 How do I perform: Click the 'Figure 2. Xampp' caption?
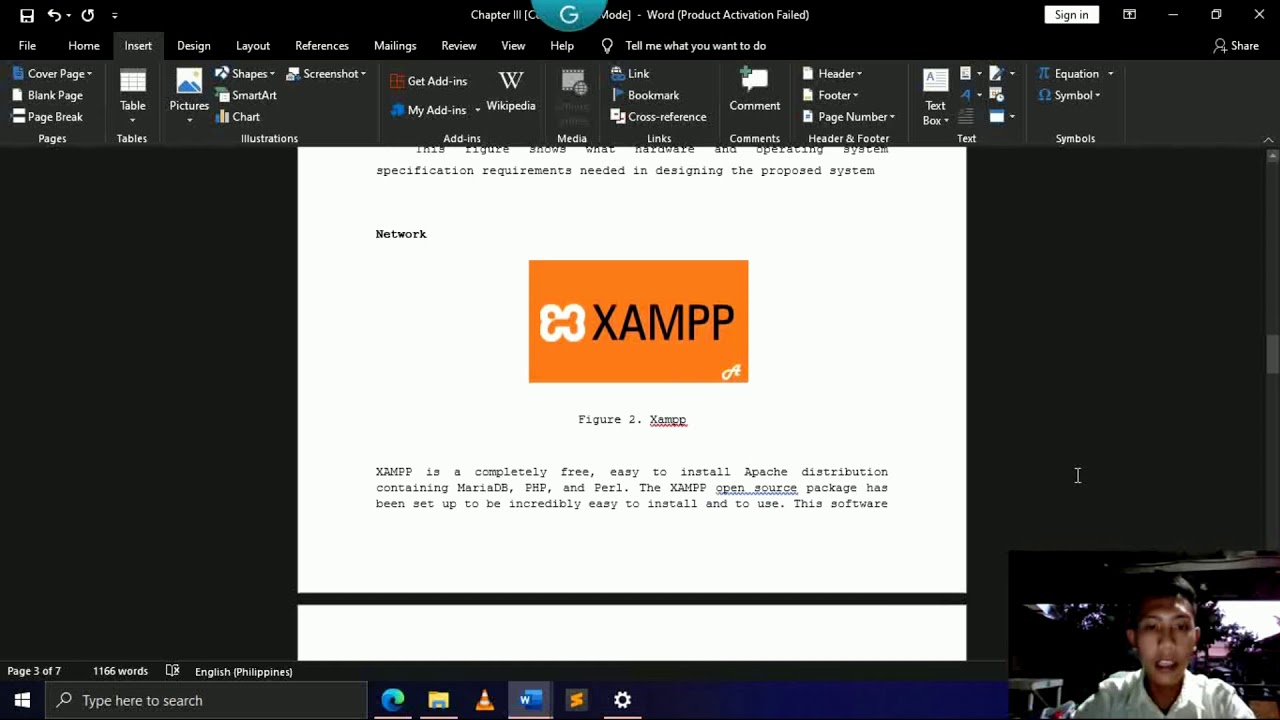pyautogui.click(x=632, y=420)
